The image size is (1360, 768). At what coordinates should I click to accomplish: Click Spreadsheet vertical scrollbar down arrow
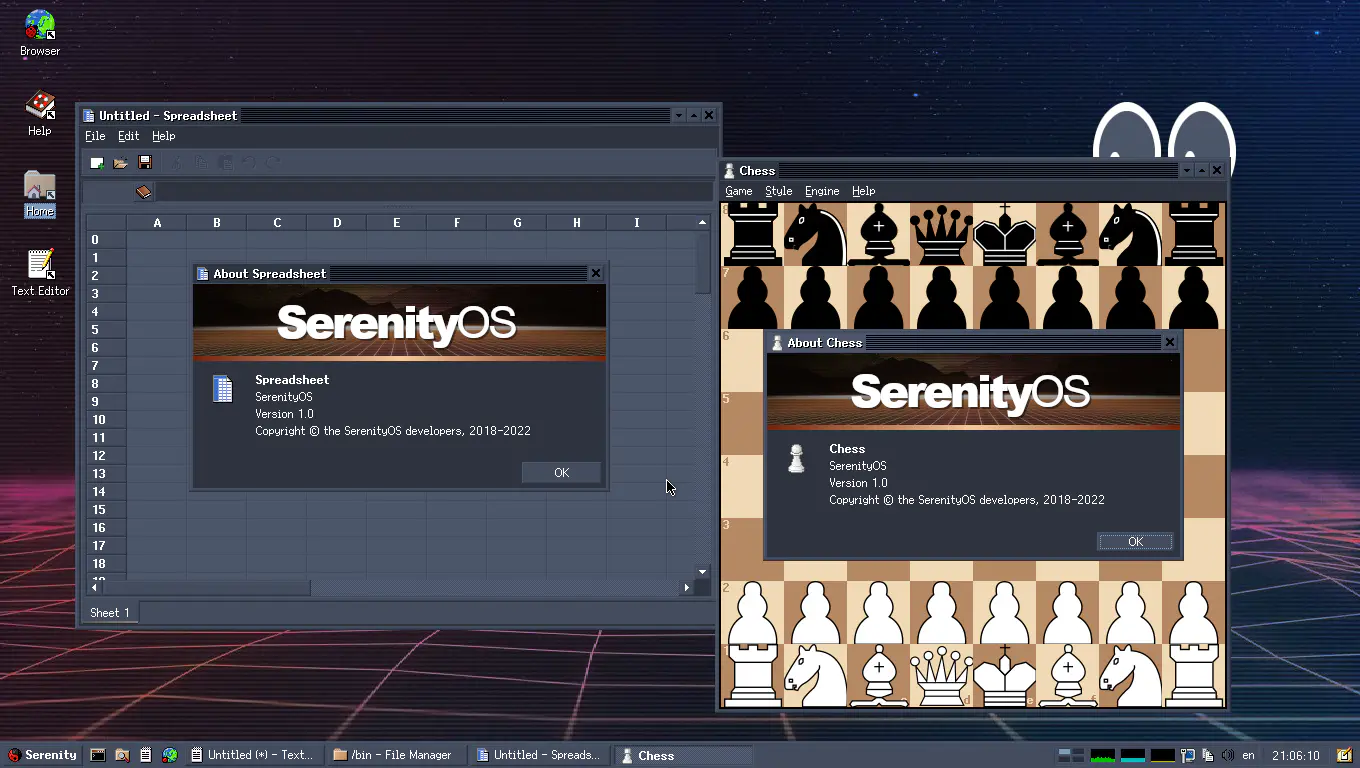pyautogui.click(x=703, y=571)
